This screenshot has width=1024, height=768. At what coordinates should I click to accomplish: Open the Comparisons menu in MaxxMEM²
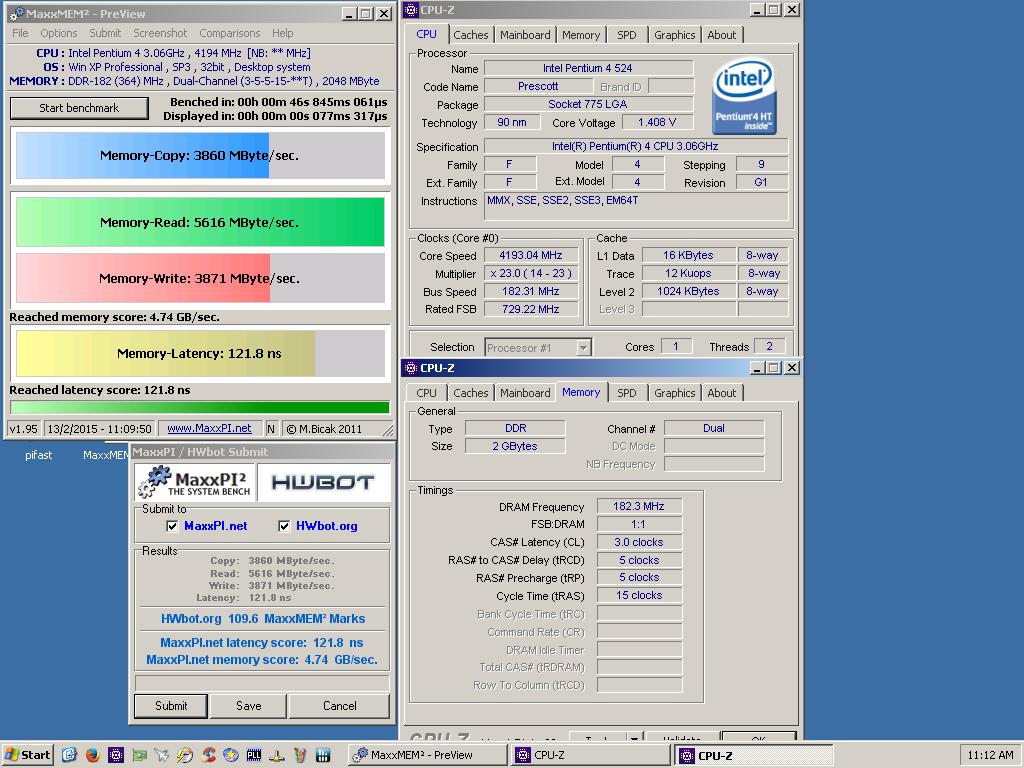point(229,33)
